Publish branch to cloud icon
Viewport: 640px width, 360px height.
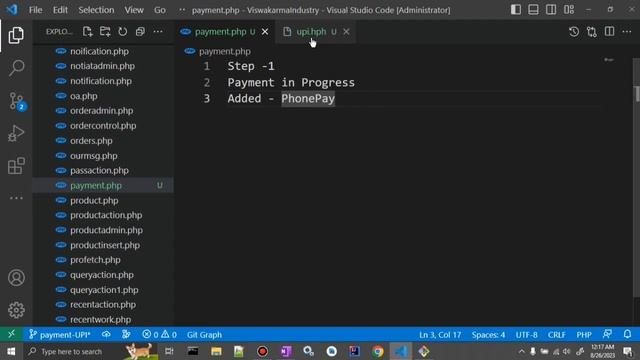point(106,335)
